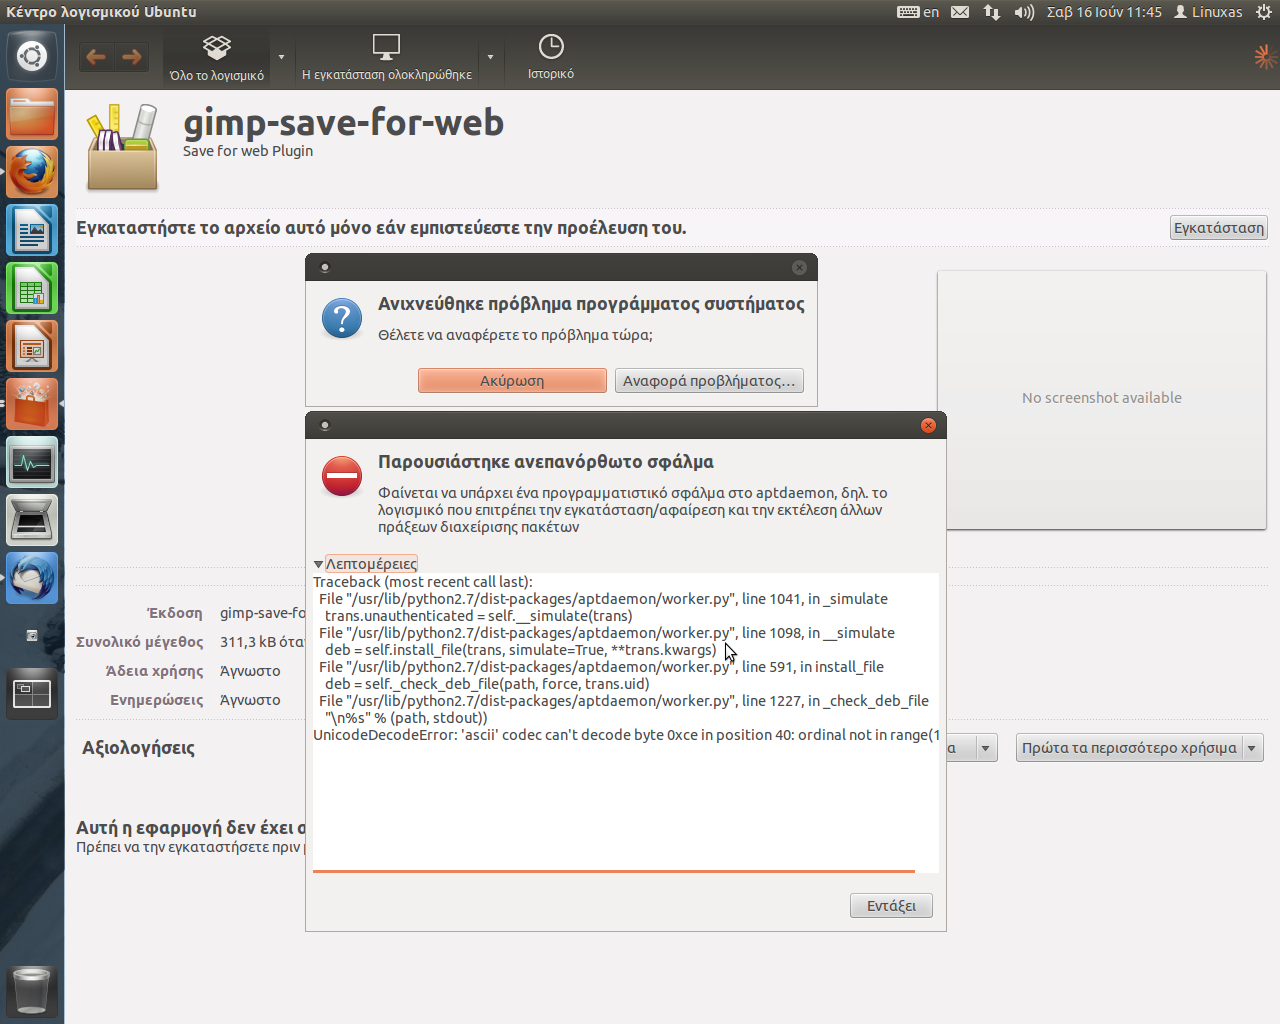Image resolution: width=1280 pixels, height=1024 pixels.
Task: Open the Files folder launcher icon
Action: [32, 114]
